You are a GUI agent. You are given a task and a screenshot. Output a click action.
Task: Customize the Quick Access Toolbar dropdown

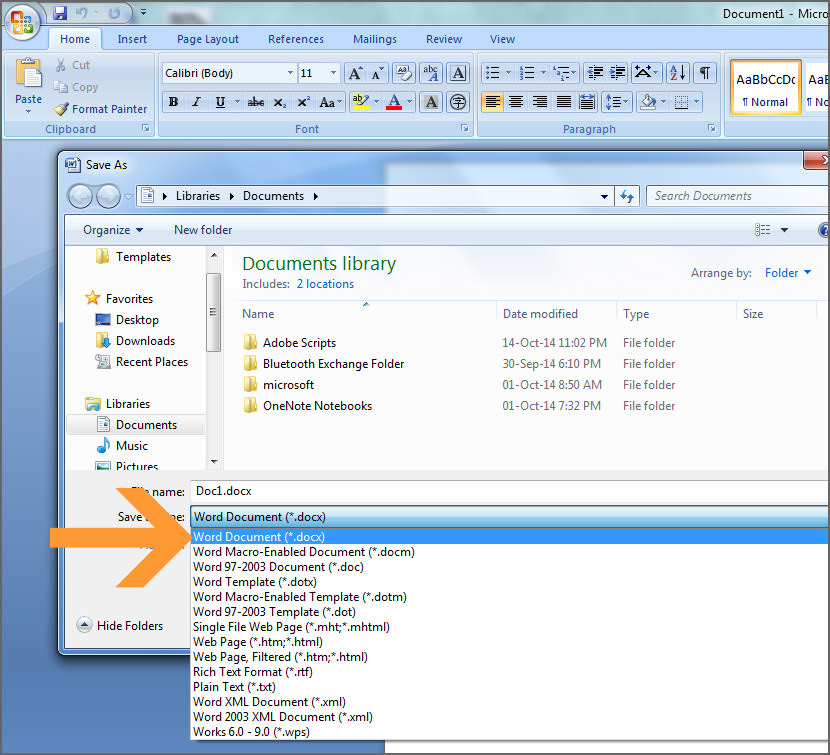143,12
